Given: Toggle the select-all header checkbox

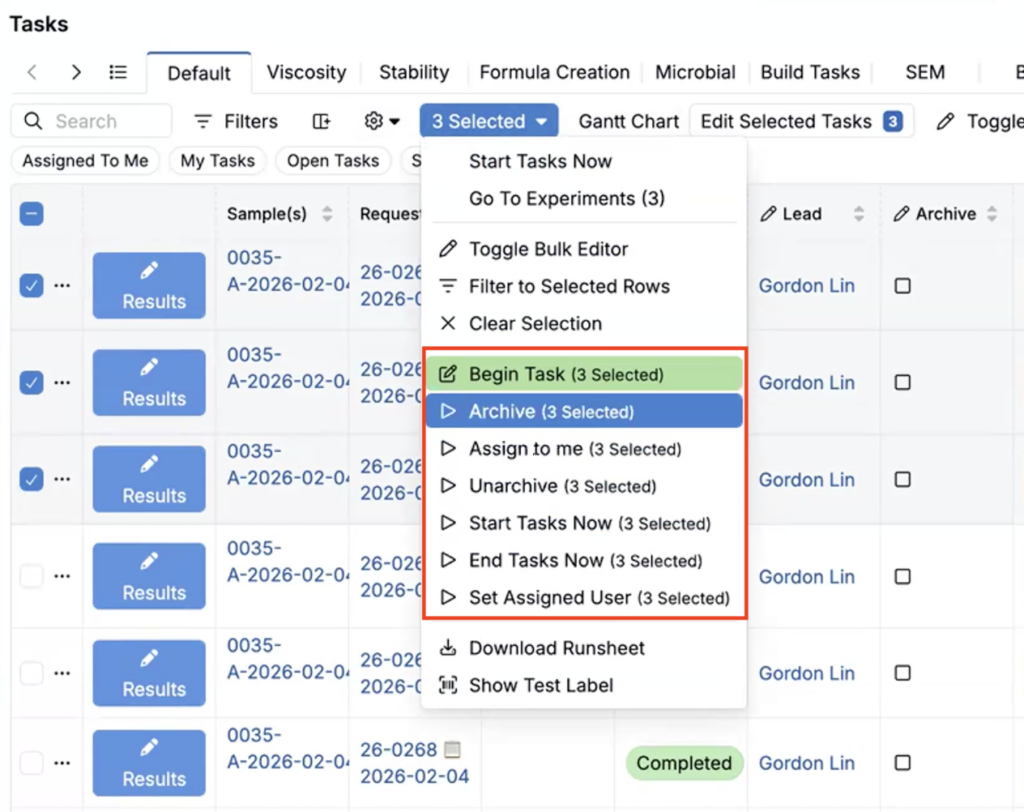Looking at the screenshot, I should click(31, 214).
